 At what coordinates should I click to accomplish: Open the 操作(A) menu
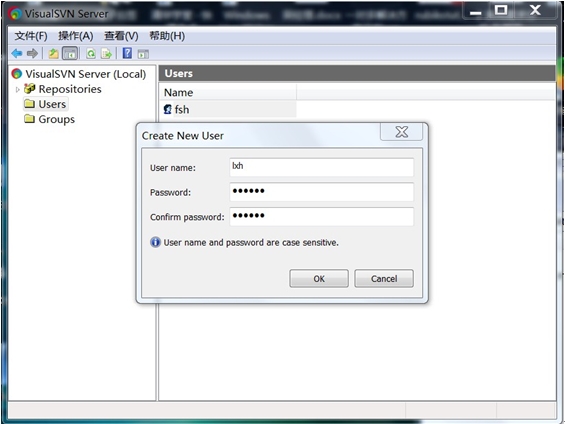click(76, 36)
